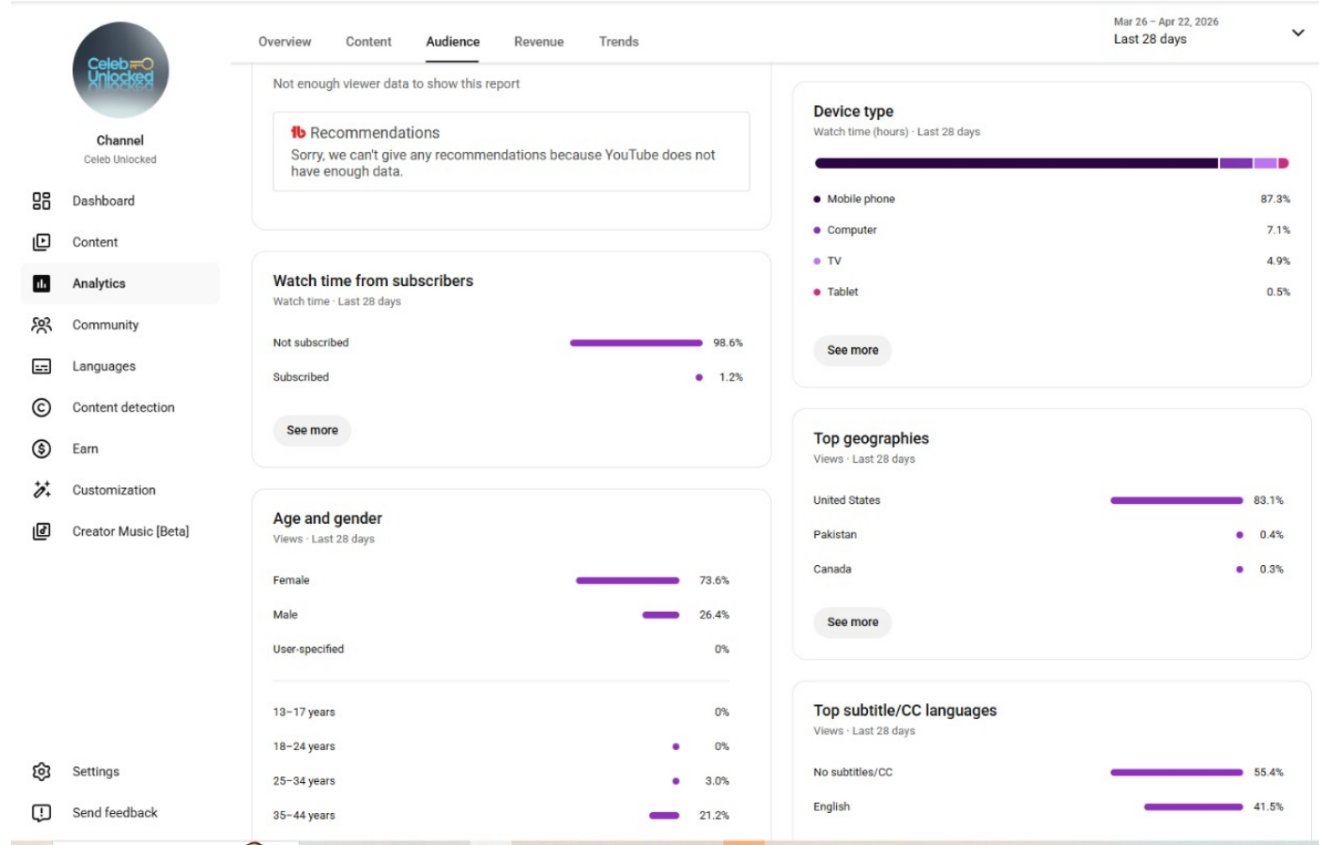Open the Settings gear icon

41,772
